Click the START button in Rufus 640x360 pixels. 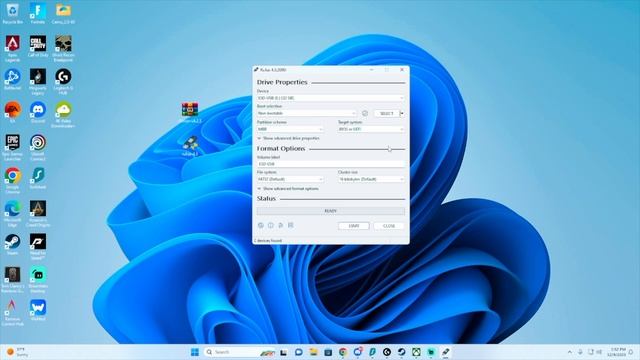point(354,226)
